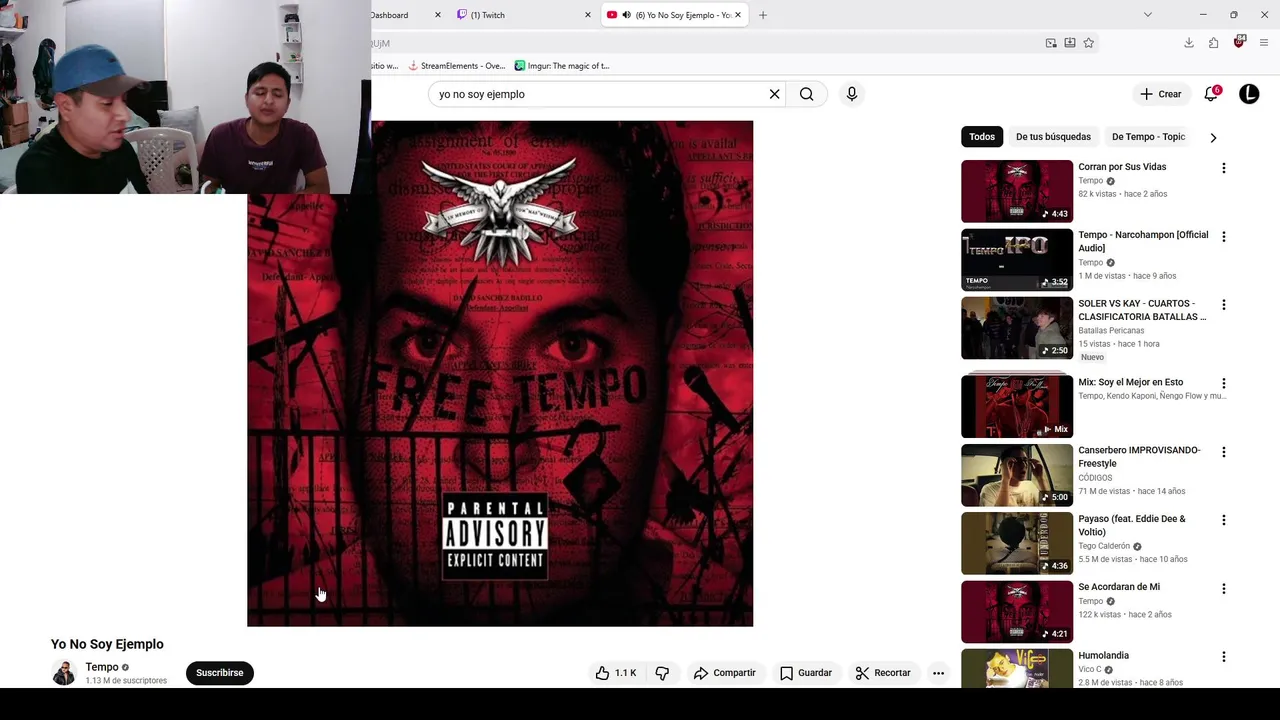Screen dimensions: 1280x720
Task: Open the SOLER VS KAY video thumbnail
Action: [1017, 328]
